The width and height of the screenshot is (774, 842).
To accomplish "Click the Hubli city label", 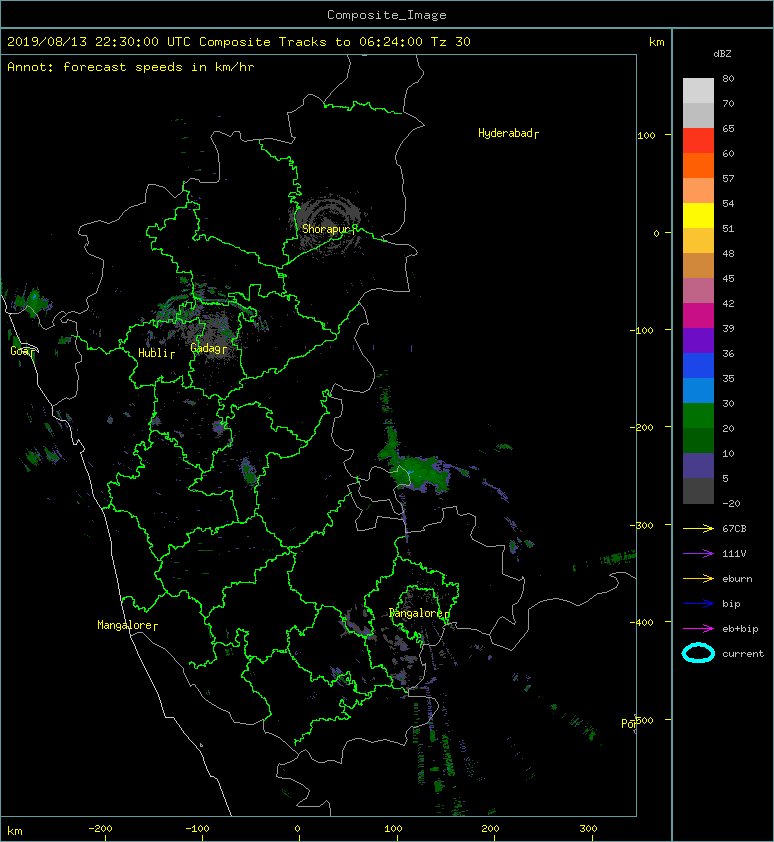I will pos(156,353).
